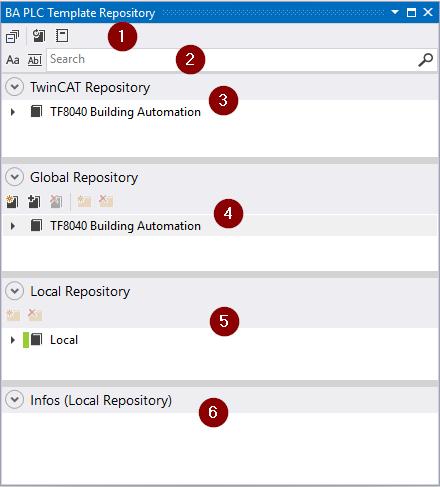Expand TF8040 Building Automation under Global Repository
The height and width of the screenshot is (487, 440).
pos(13,226)
